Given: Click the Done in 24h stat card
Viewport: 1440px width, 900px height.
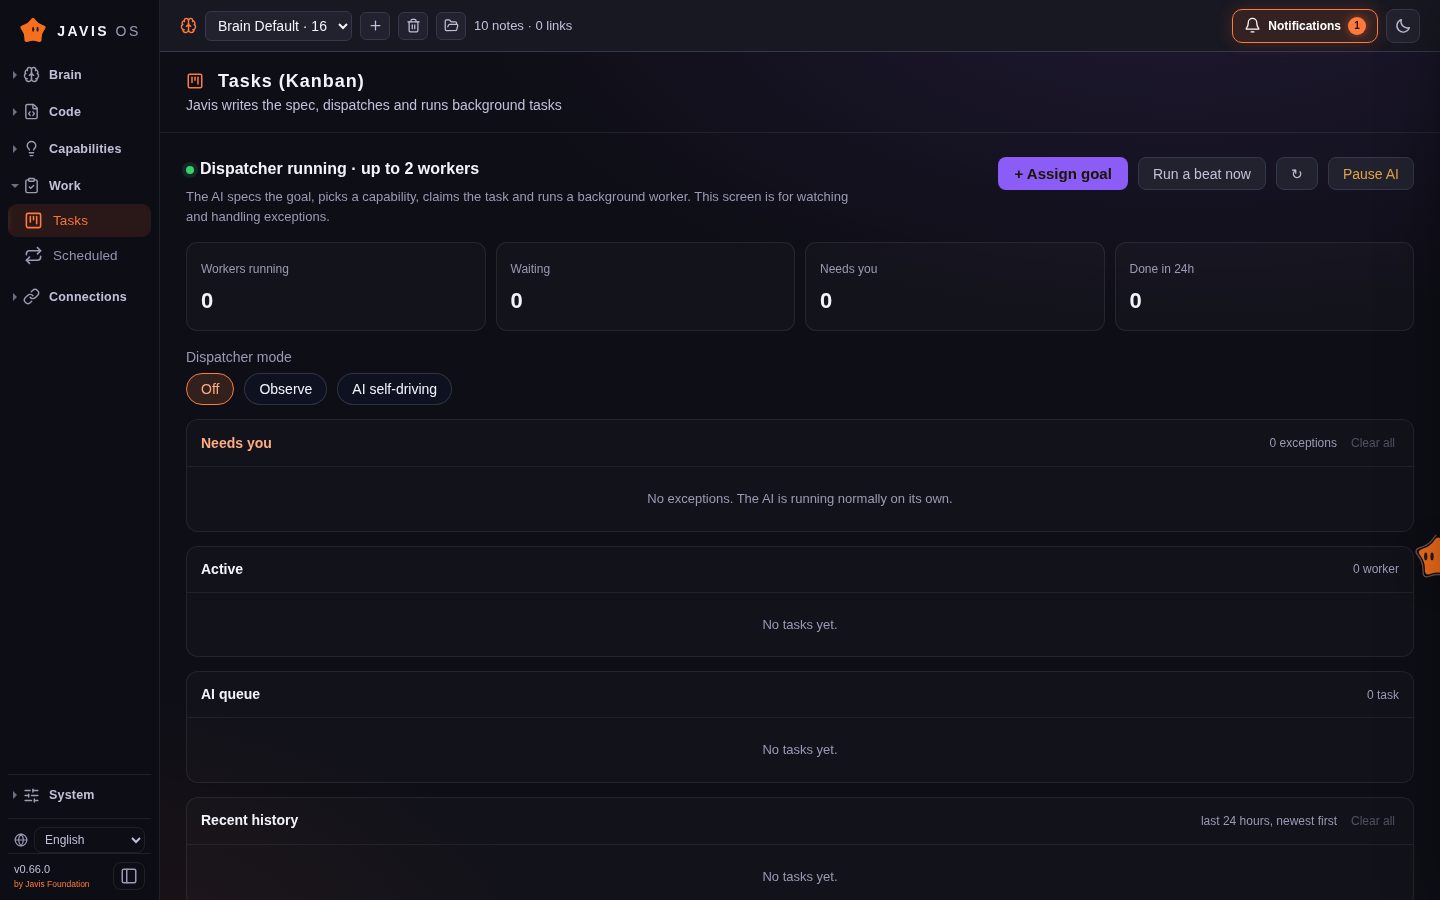Looking at the screenshot, I should tap(1264, 286).
